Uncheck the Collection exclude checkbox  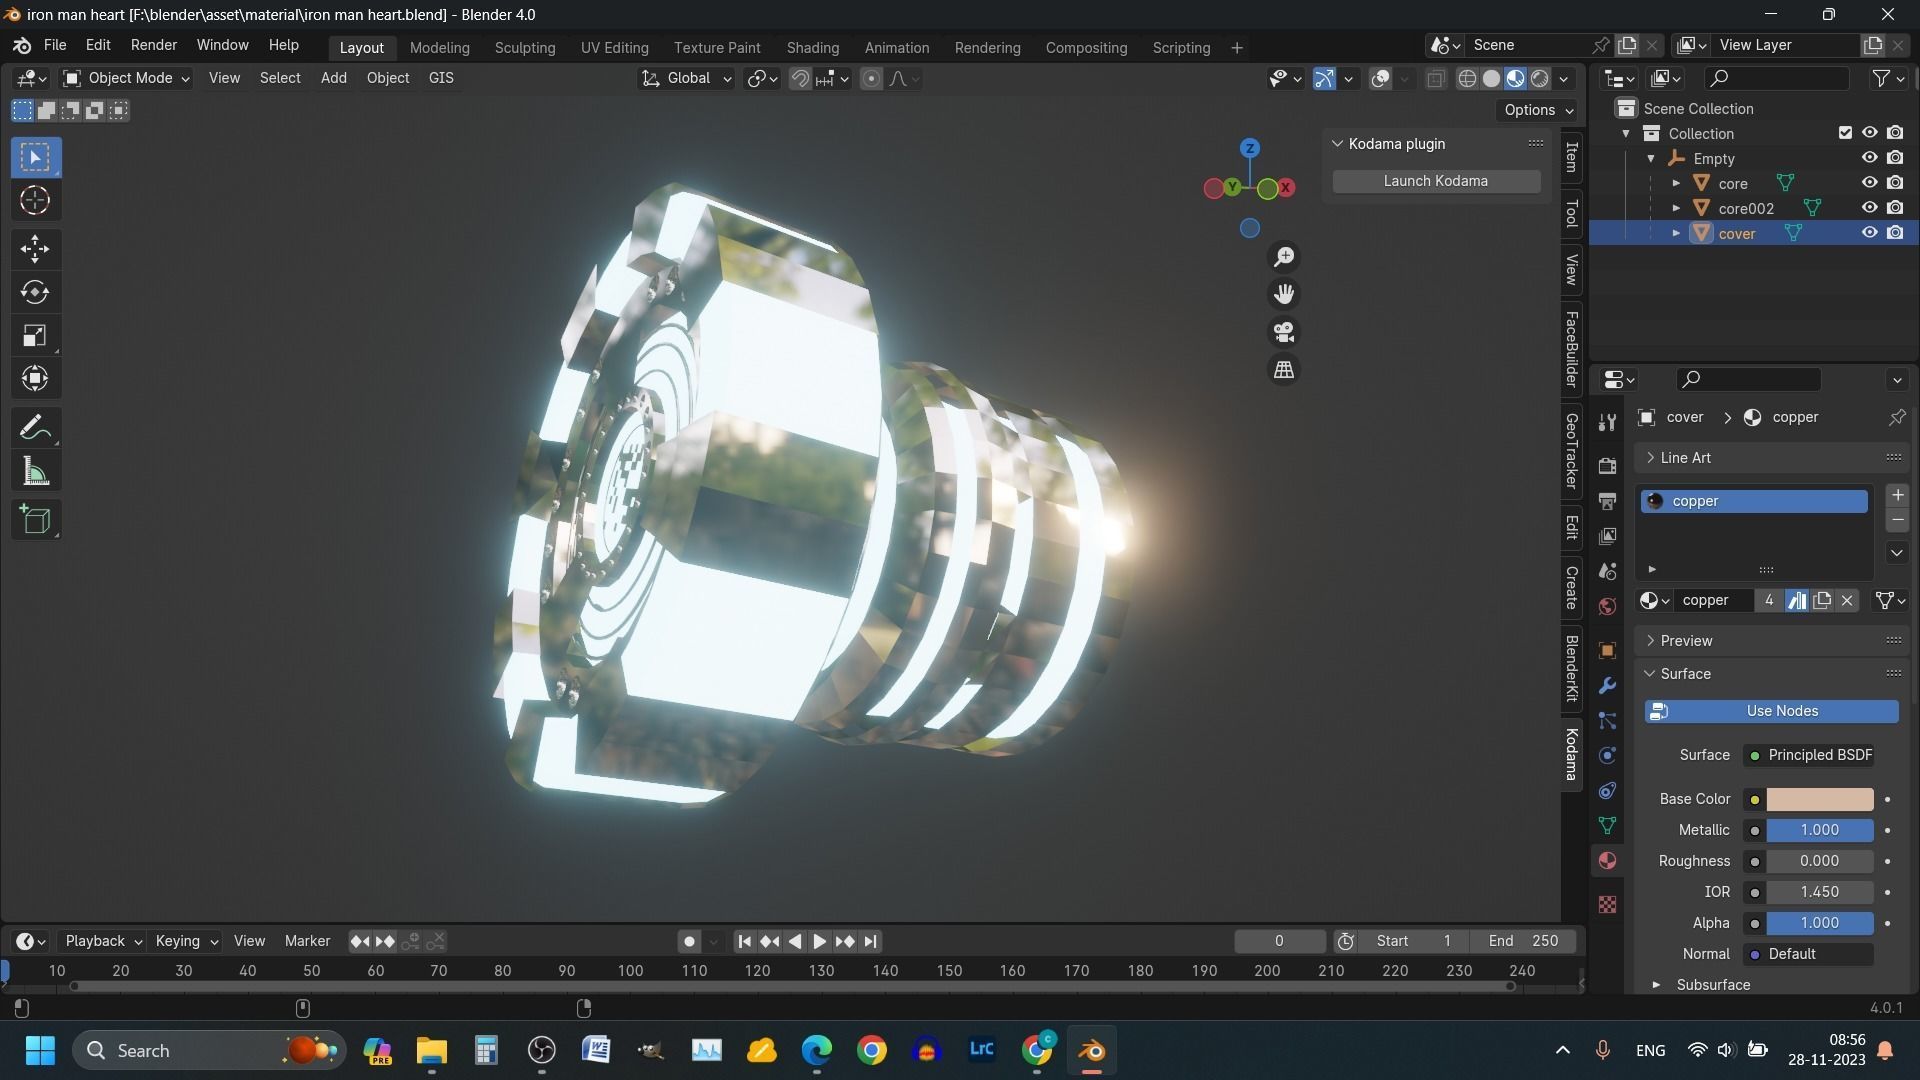[x=1845, y=133]
